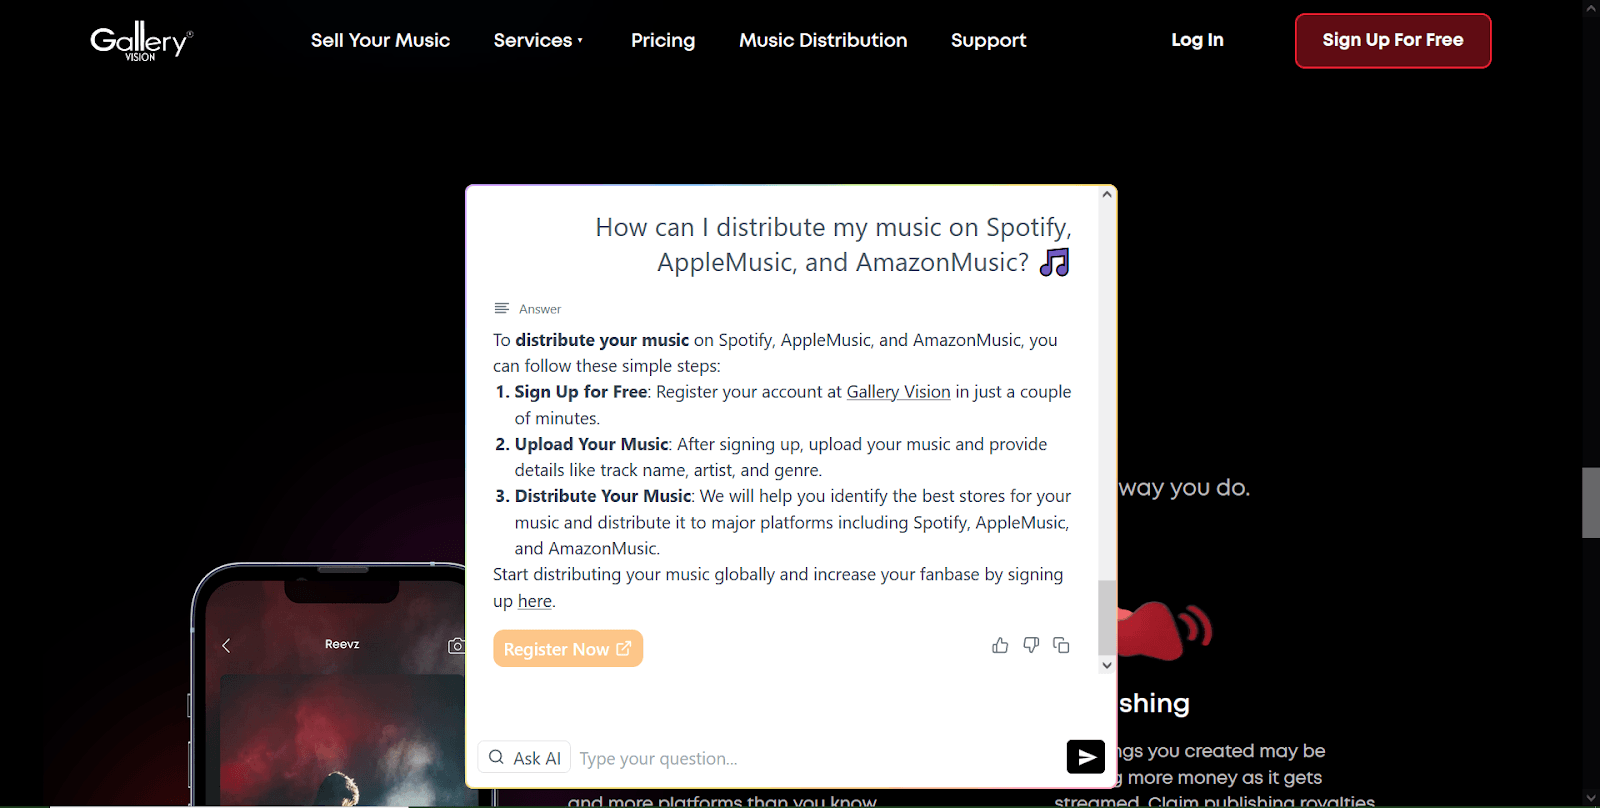The height and width of the screenshot is (808, 1600).
Task: Copy the answer to clipboard
Action: click(x=1061, y=645)
